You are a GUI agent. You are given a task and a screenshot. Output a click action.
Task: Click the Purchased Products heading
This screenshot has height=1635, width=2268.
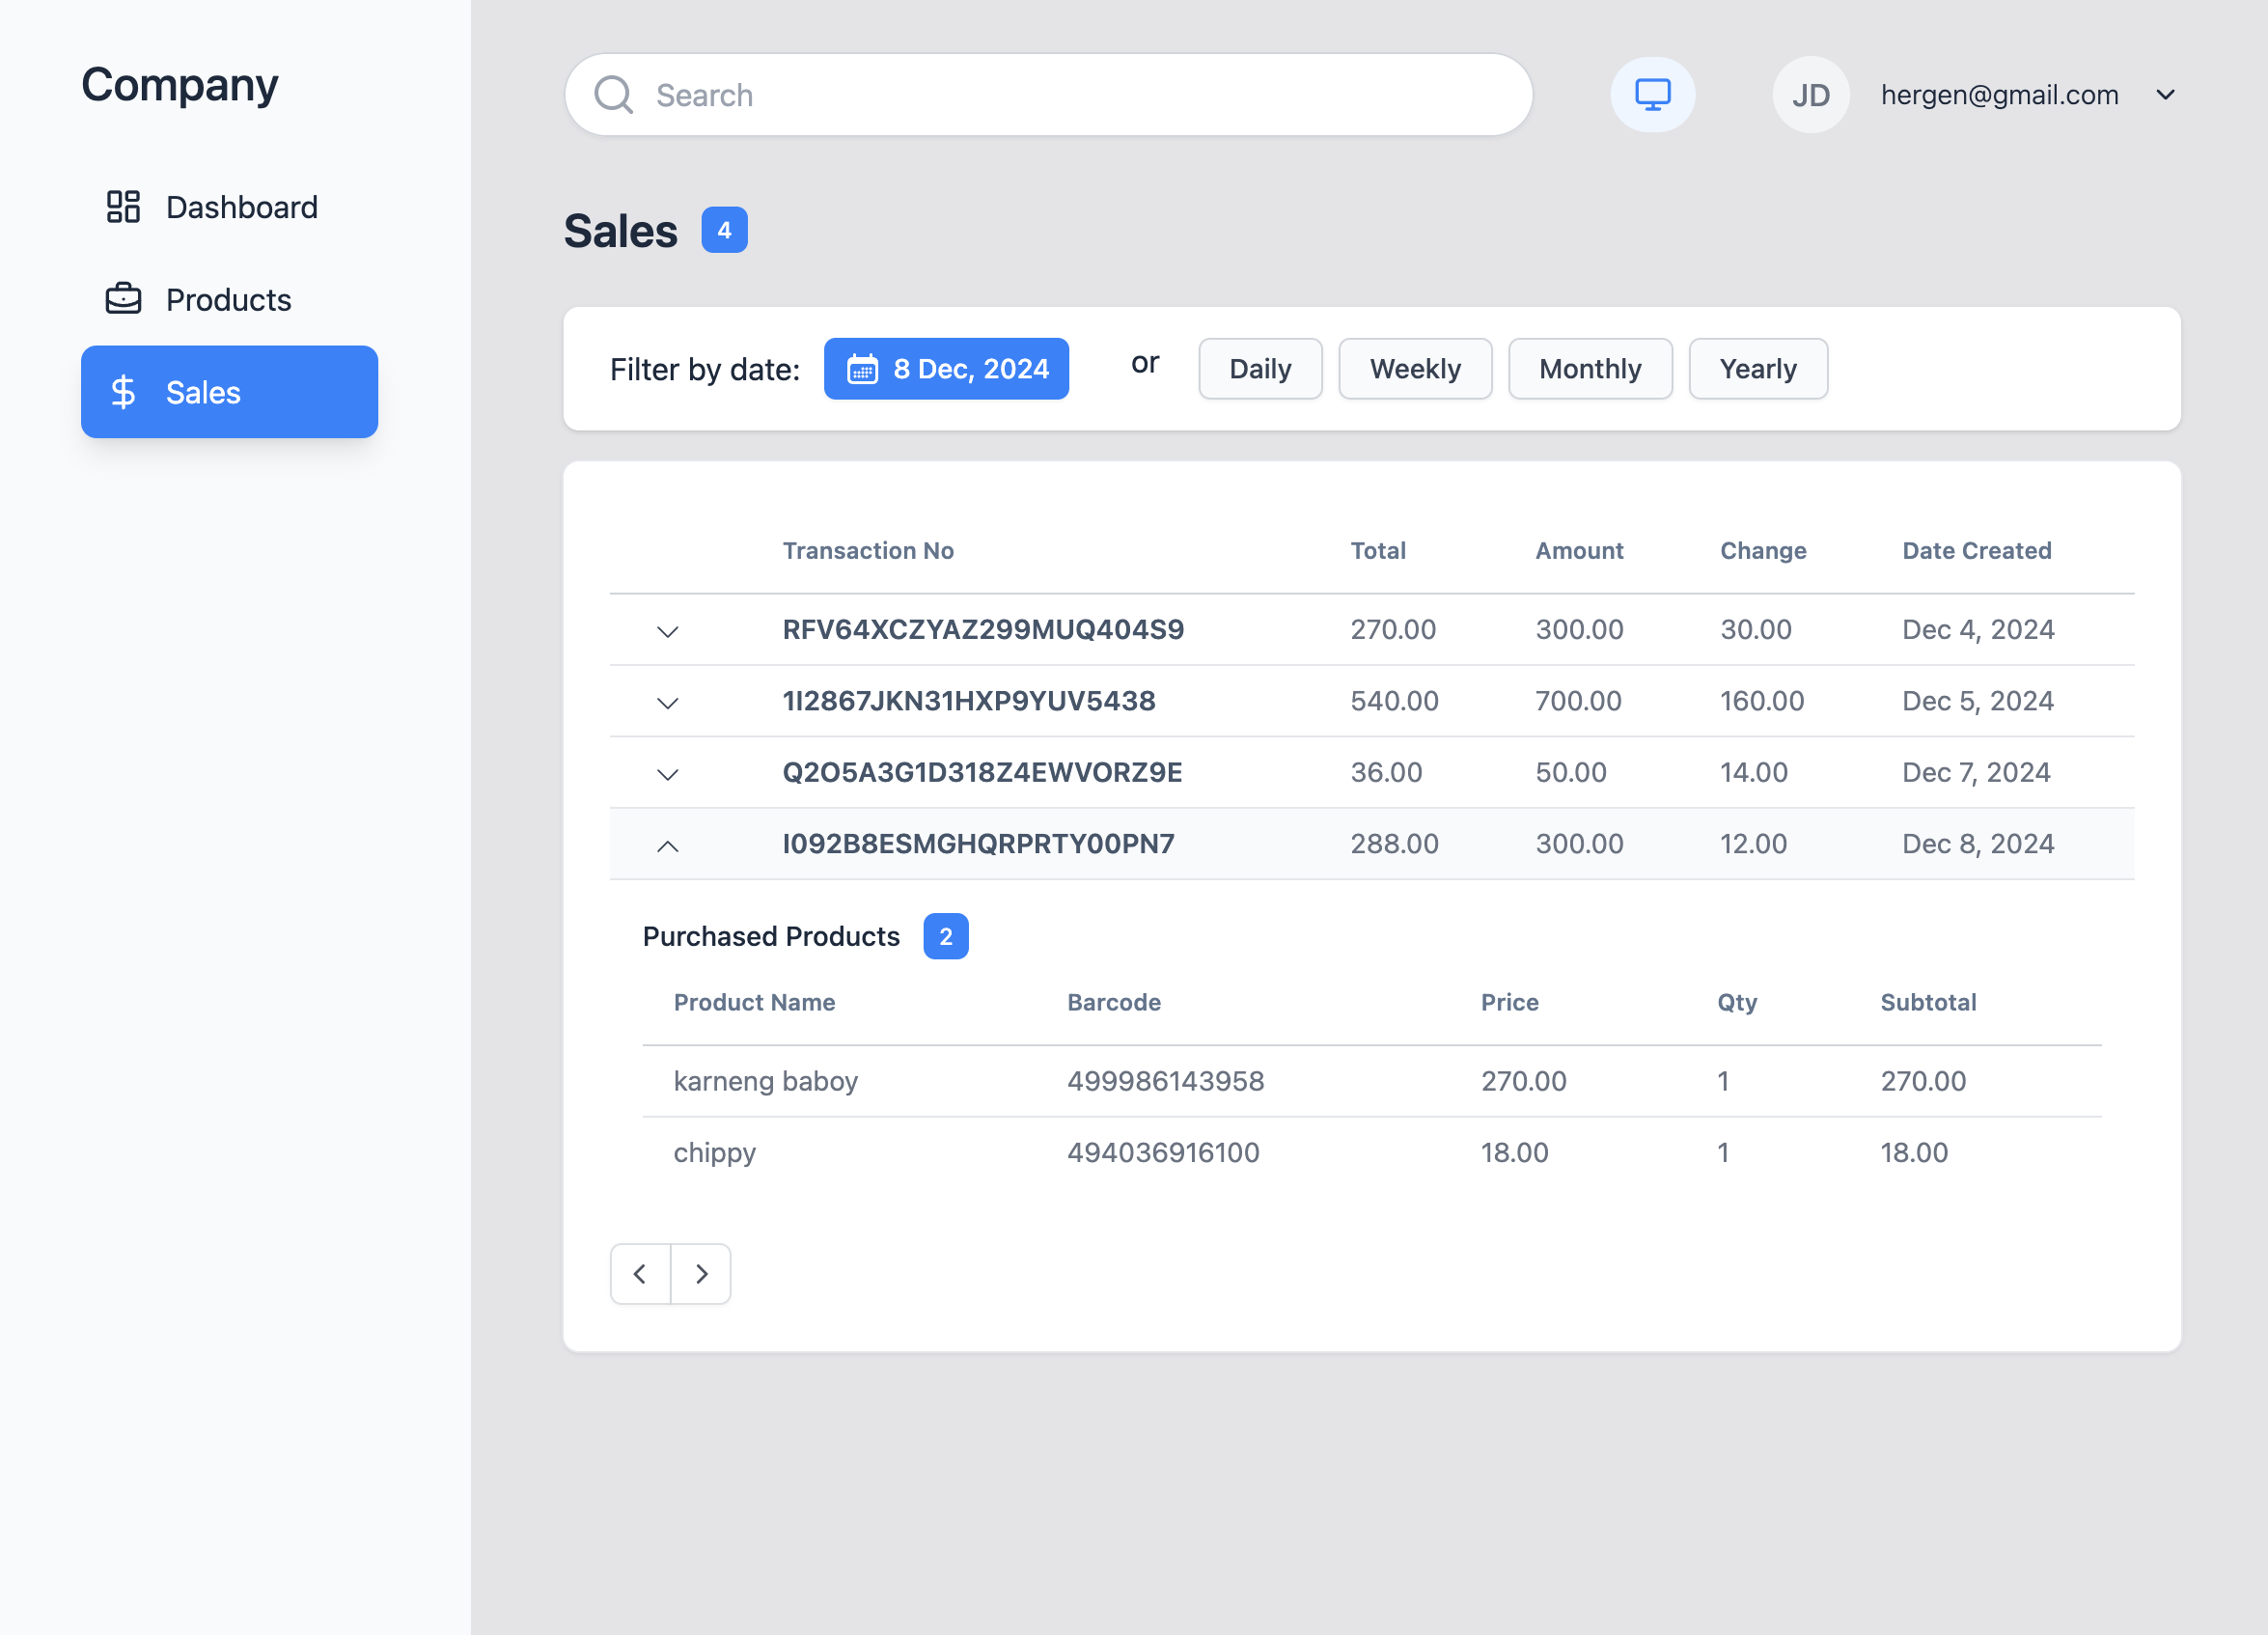(771, 936)
